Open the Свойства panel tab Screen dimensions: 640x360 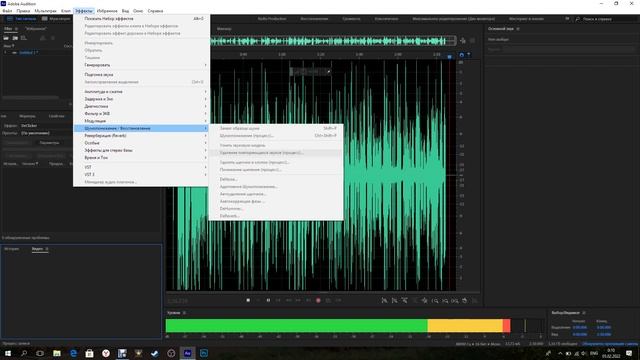tap(57, 116)
